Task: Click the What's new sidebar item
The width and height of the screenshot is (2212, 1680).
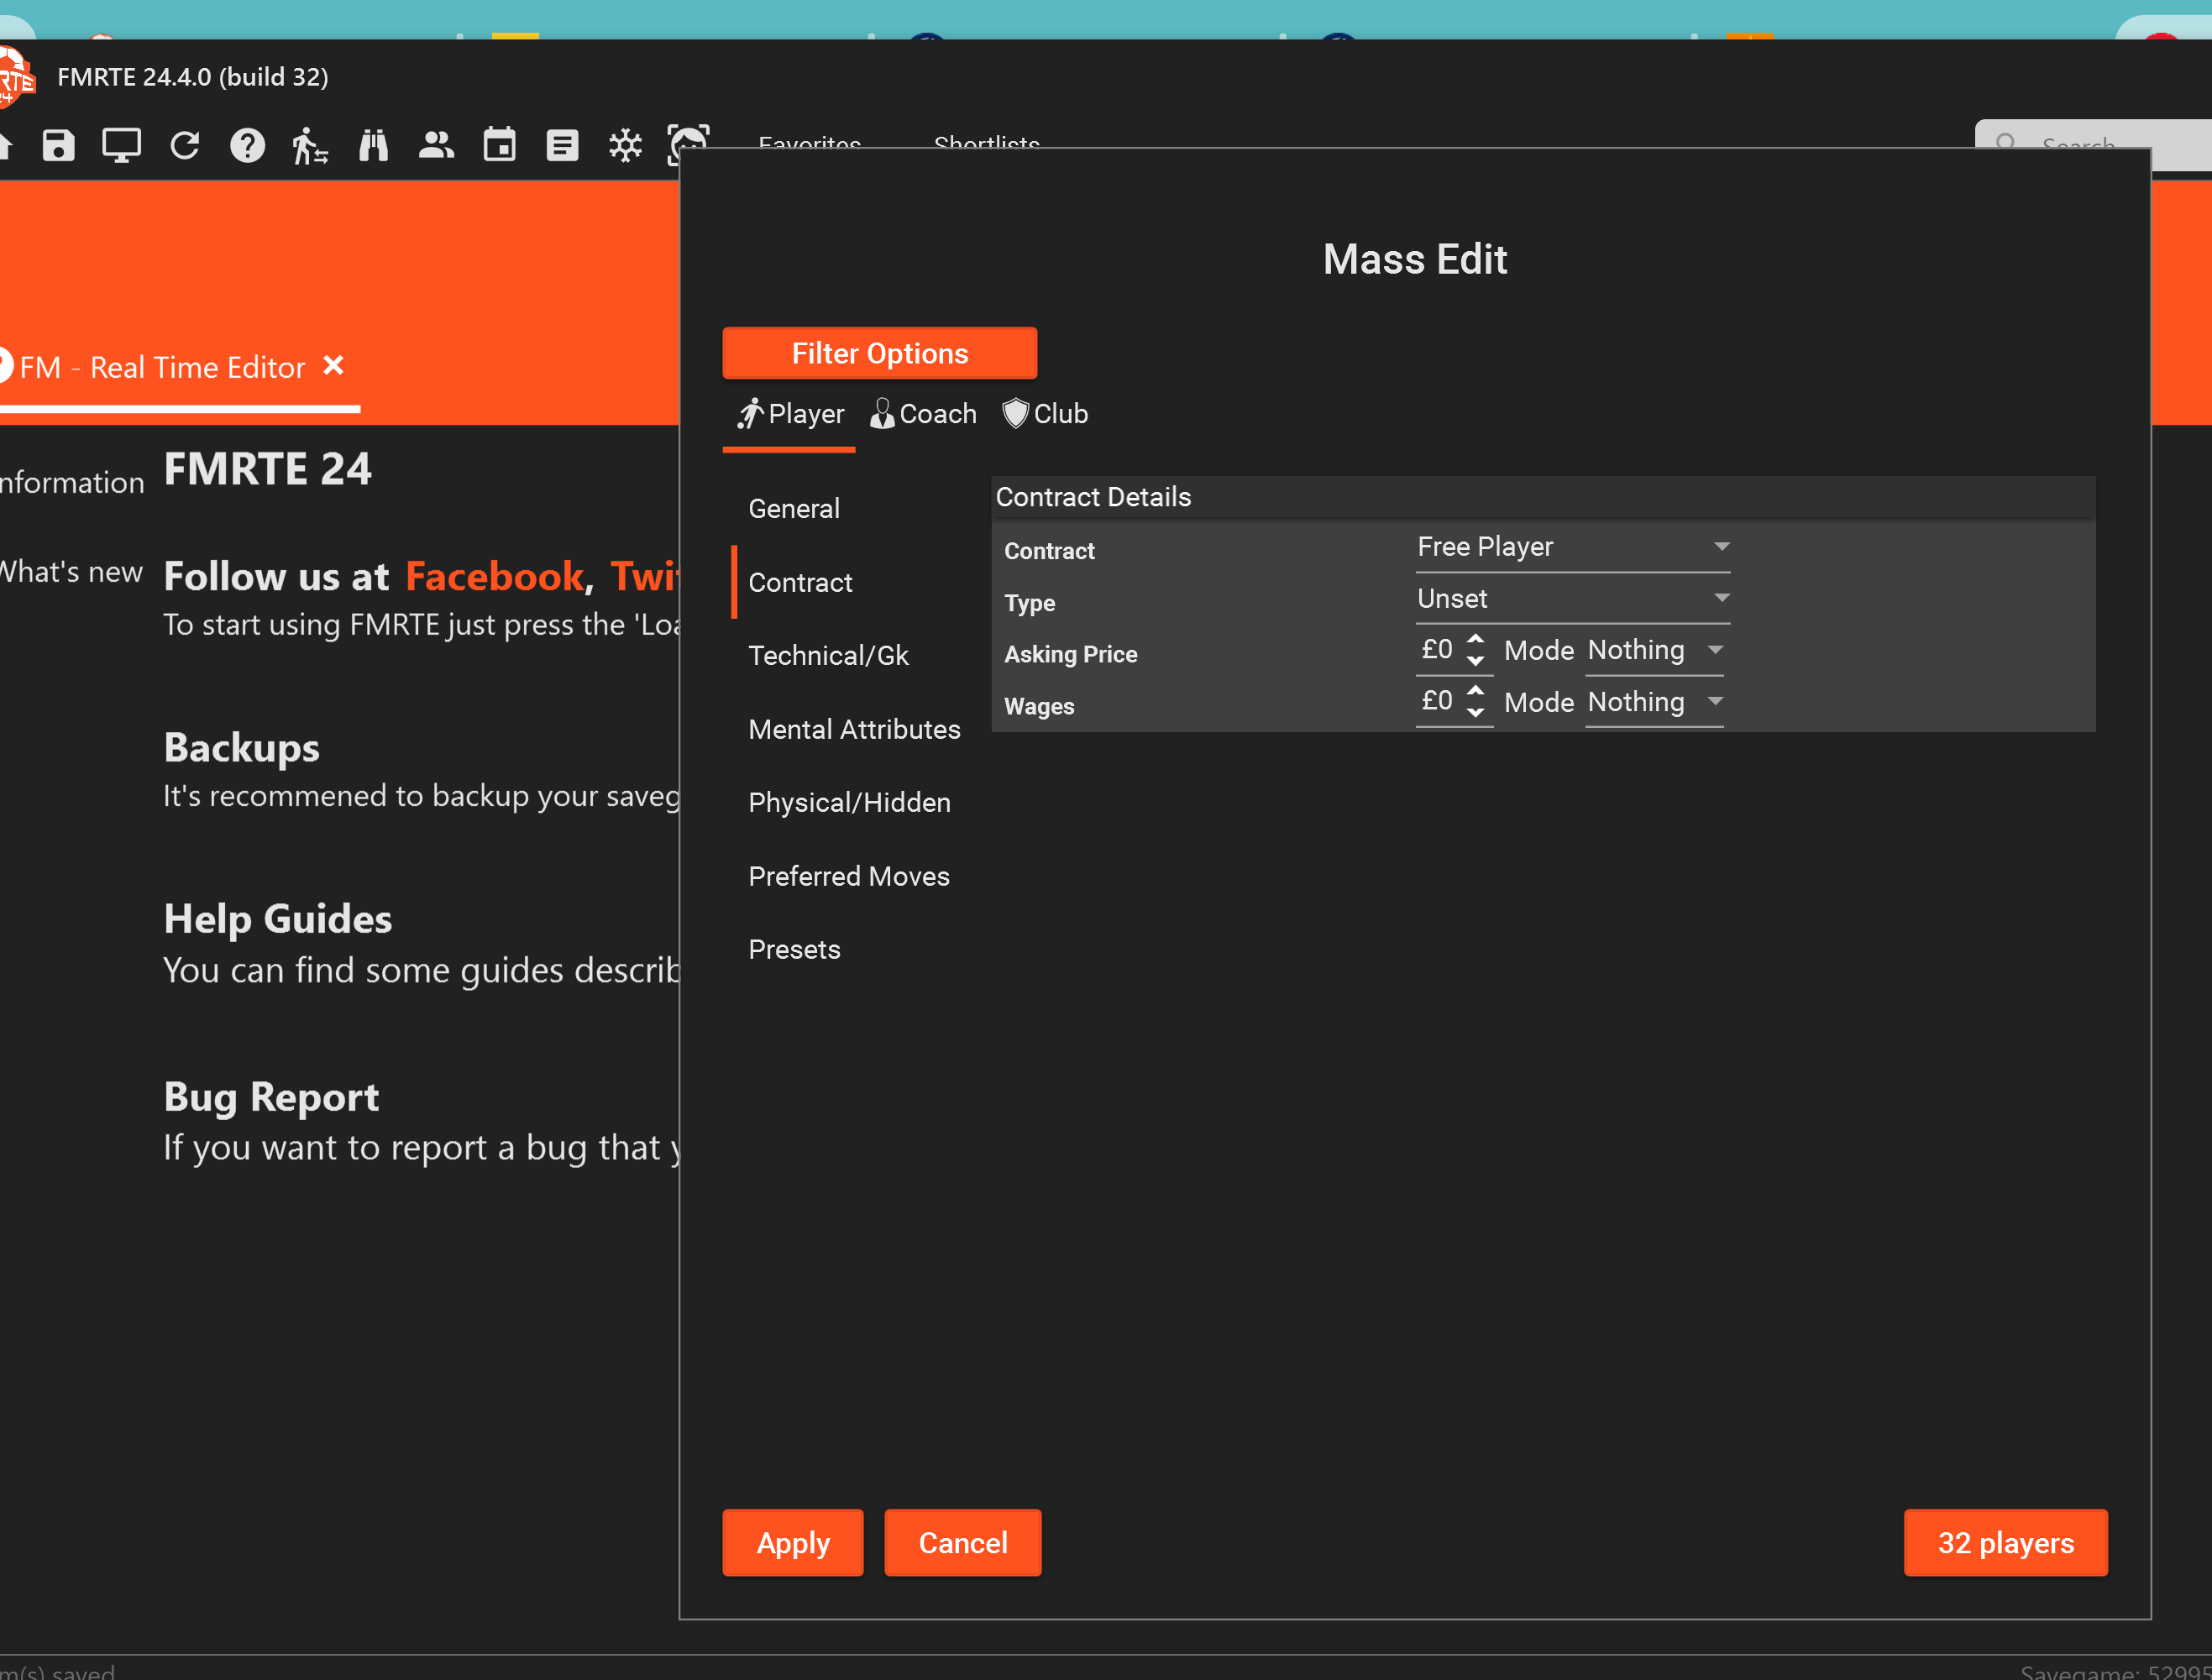Action: (71, 572)
